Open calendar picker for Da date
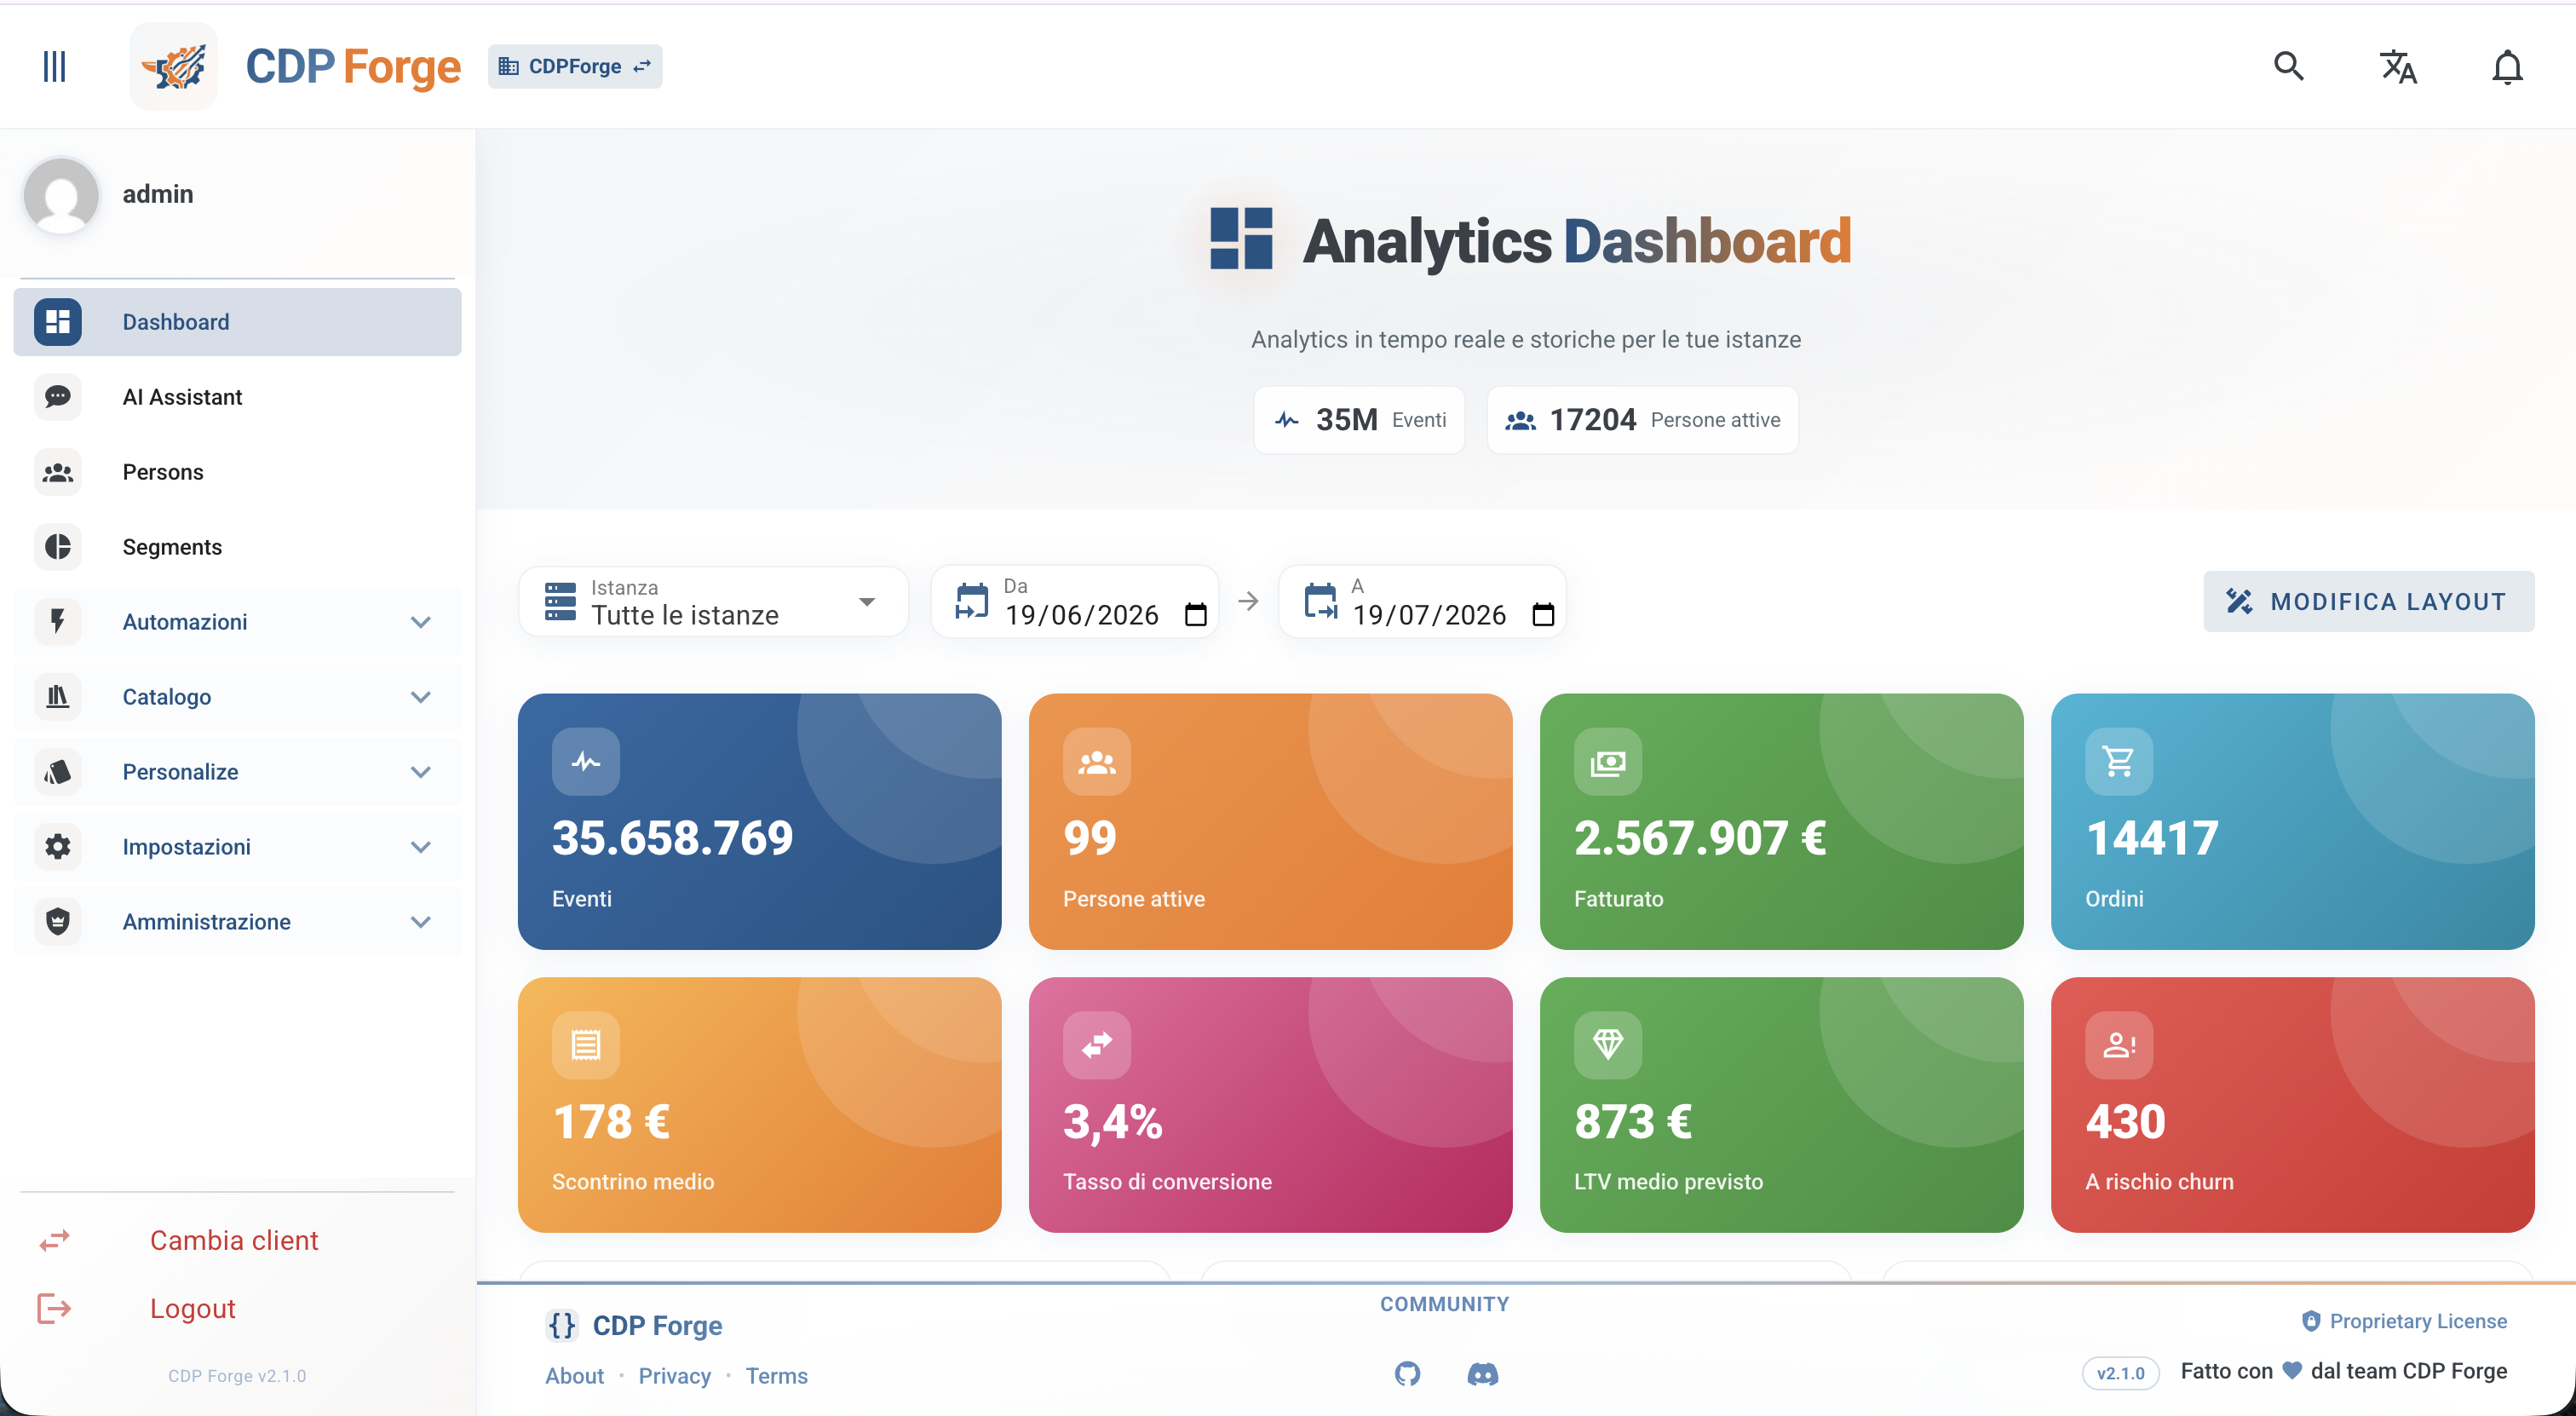 click(x=1196, y=614)
